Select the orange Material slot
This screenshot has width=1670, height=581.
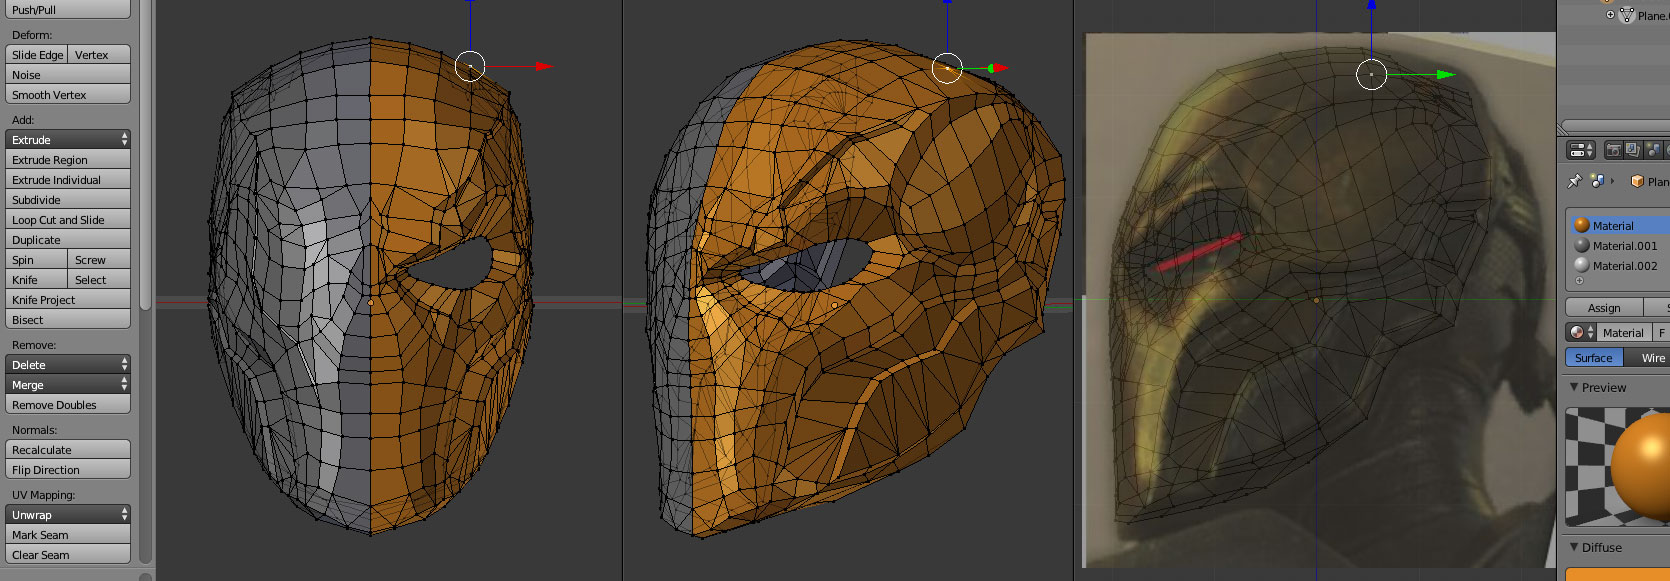click(x=1618, y=225)
